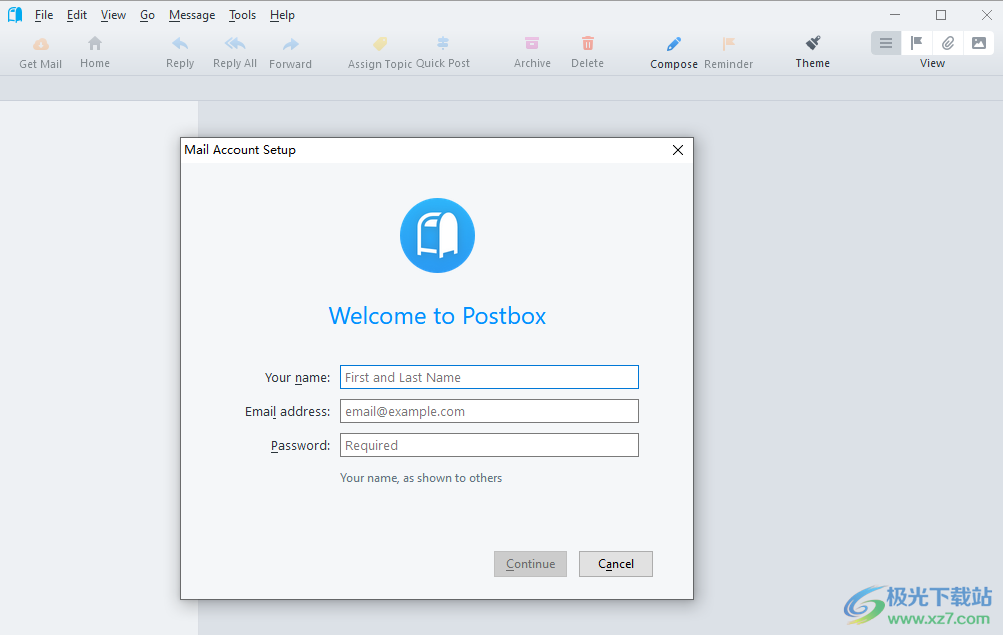This screenshot has width=1003, height=635.
Task: Open the Help menu
Action: click(282, 15)
